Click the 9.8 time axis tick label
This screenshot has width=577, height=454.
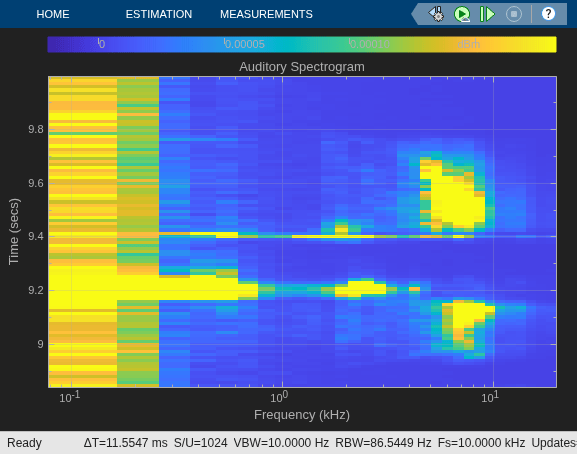click(36, 130)
